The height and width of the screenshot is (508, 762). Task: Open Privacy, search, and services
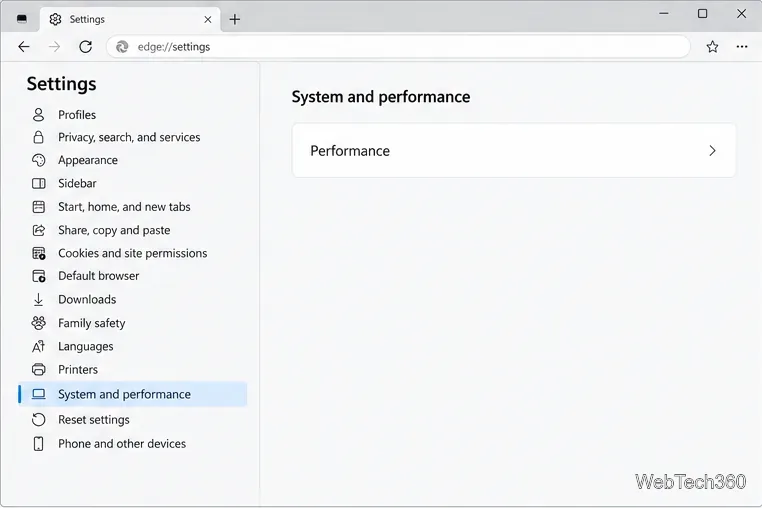[129, 138]
